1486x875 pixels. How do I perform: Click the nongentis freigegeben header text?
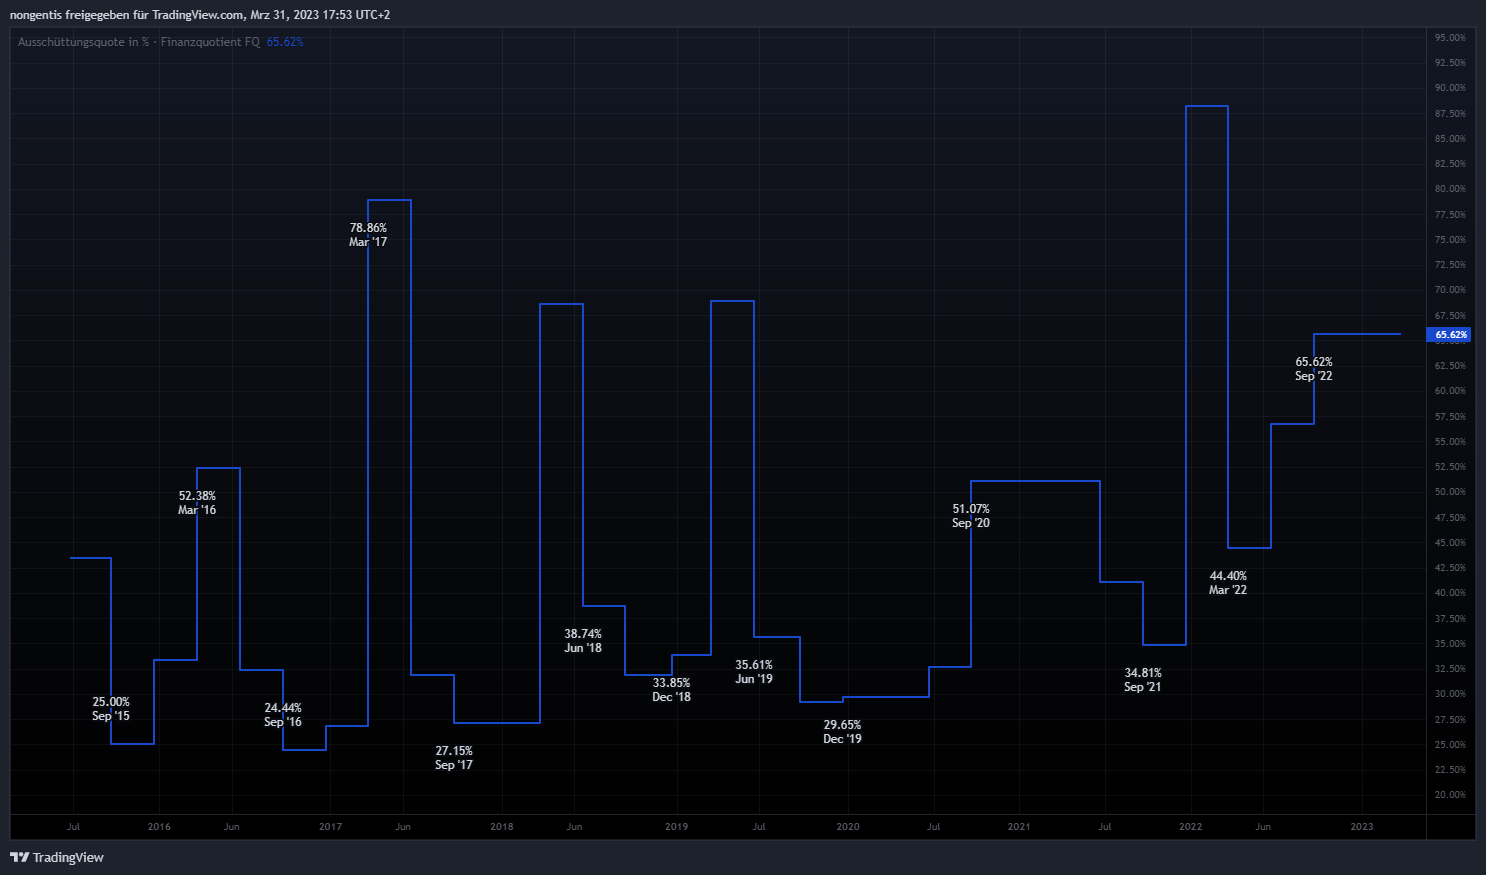200,15
